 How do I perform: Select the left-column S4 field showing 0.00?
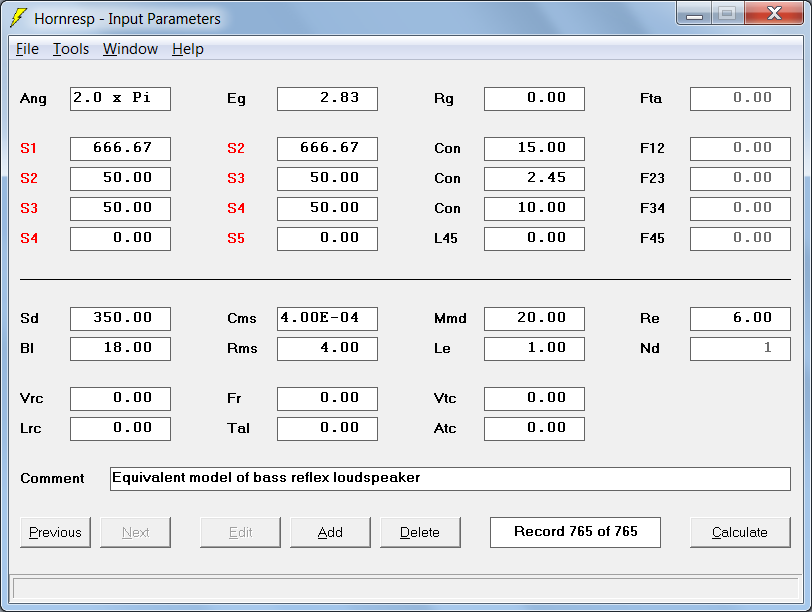120,239
